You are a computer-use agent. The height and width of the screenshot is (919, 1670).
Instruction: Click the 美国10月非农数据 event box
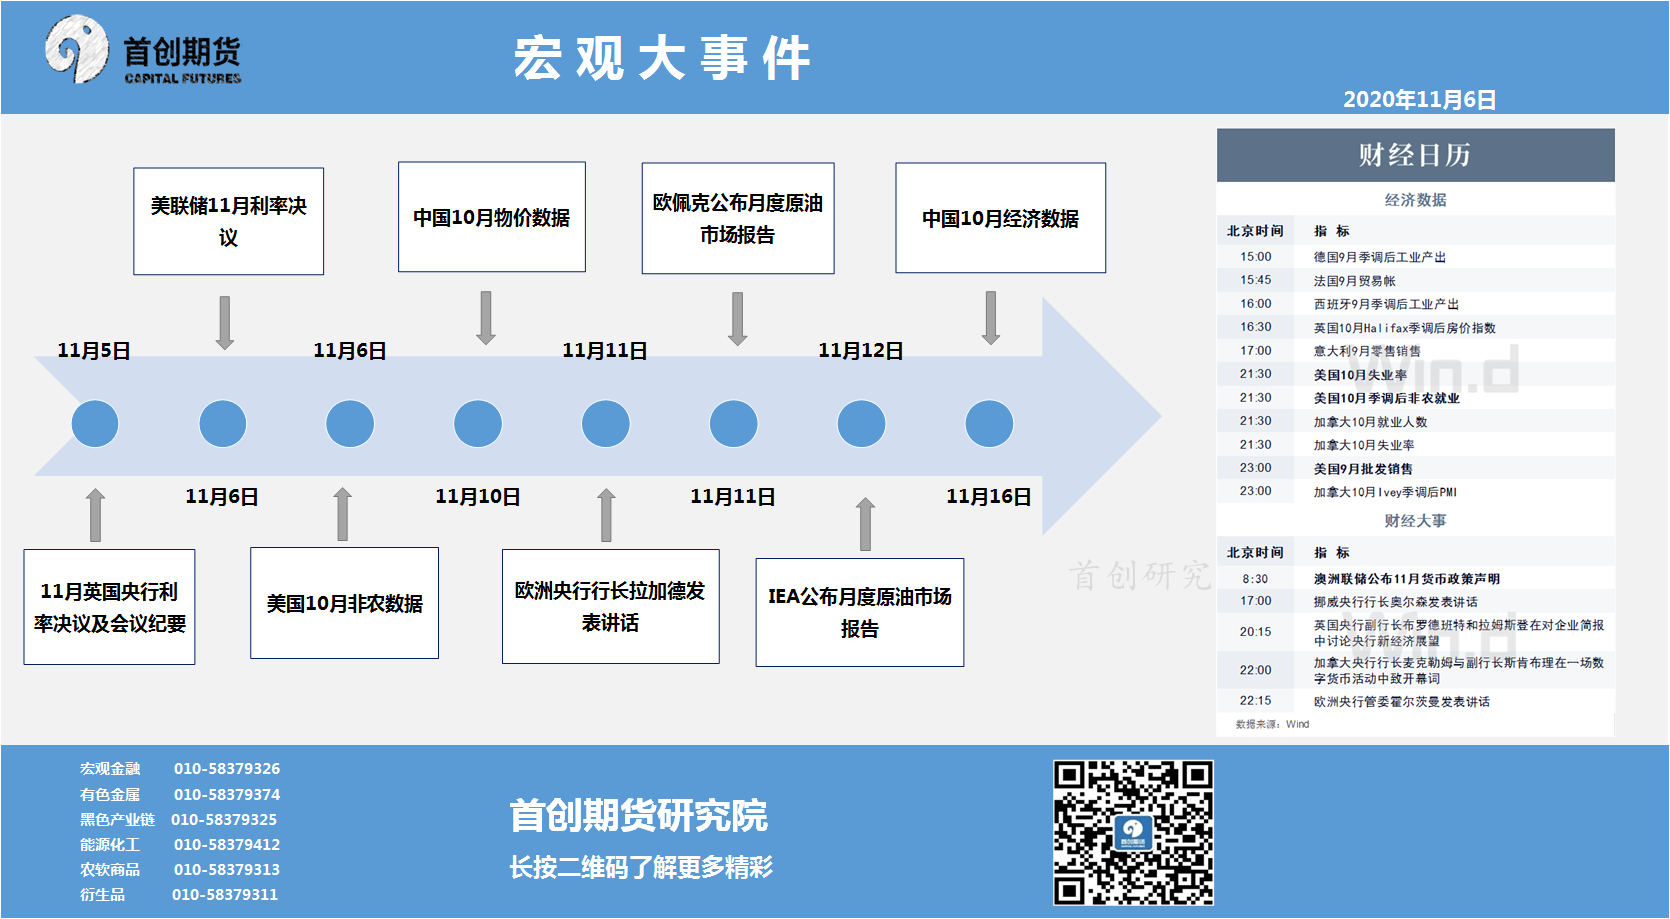(345, 603)
